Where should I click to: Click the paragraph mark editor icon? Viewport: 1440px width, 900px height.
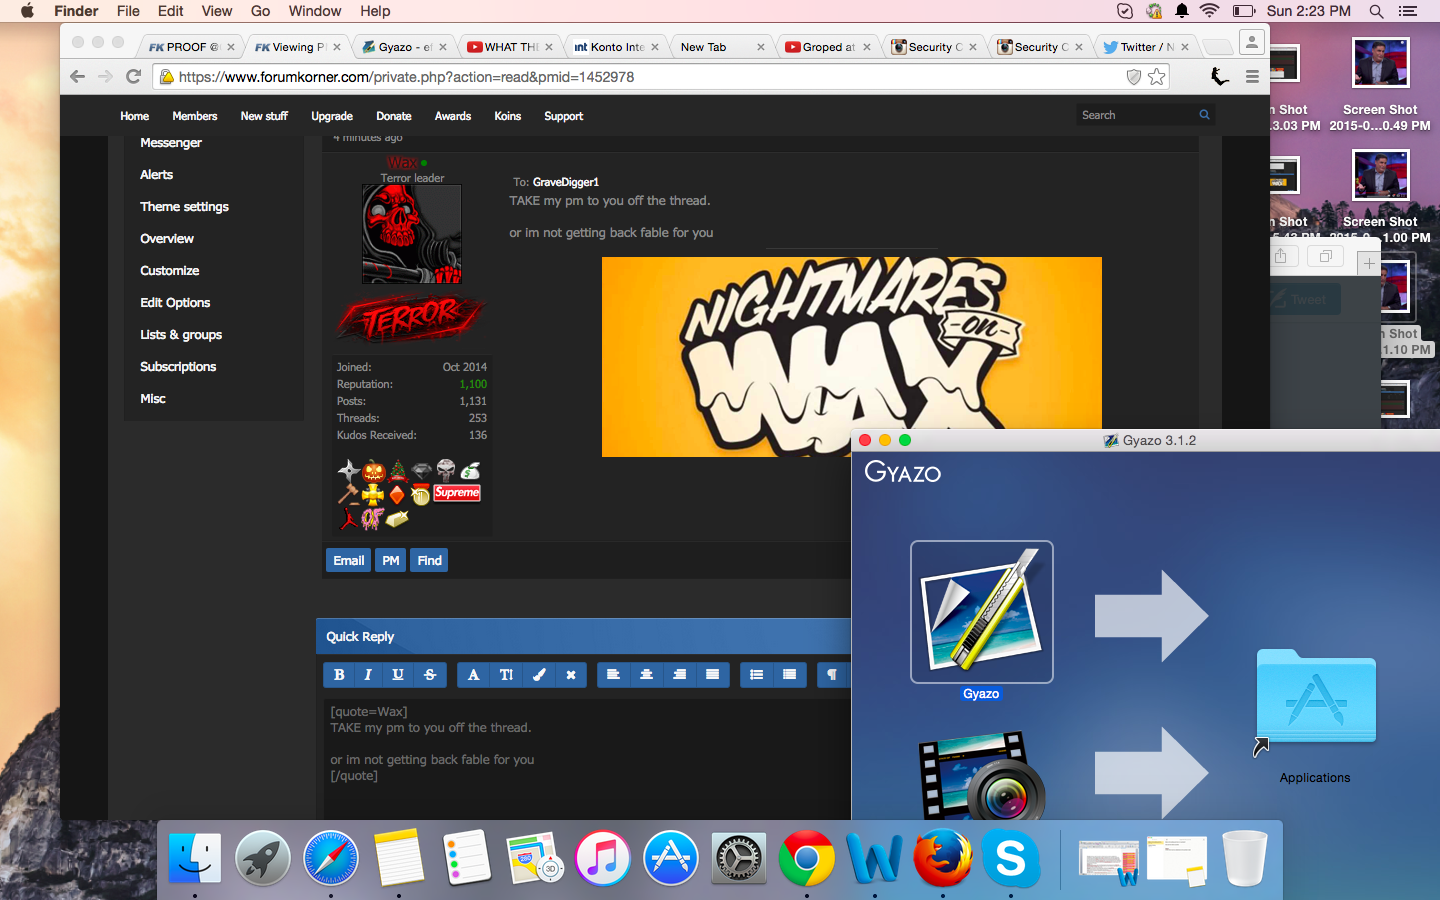[832, 675]
